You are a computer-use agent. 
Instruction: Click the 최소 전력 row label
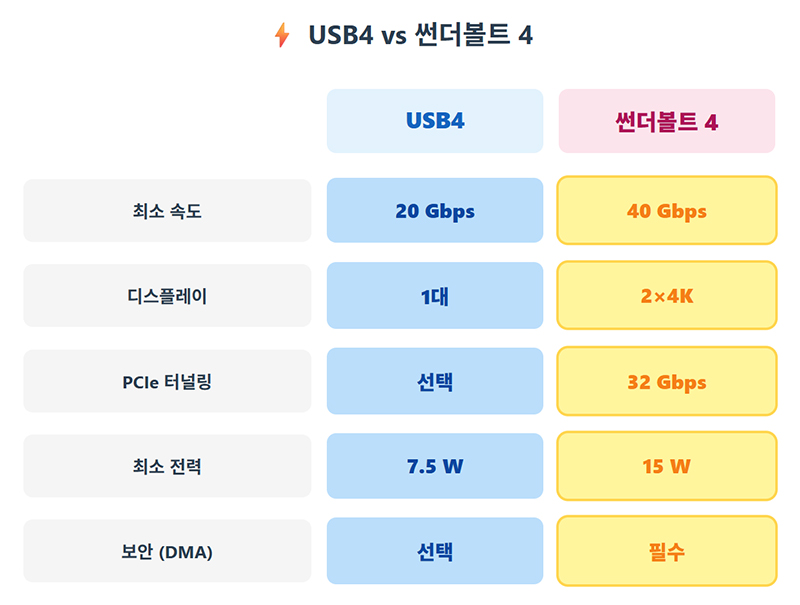tap(167, 466)
